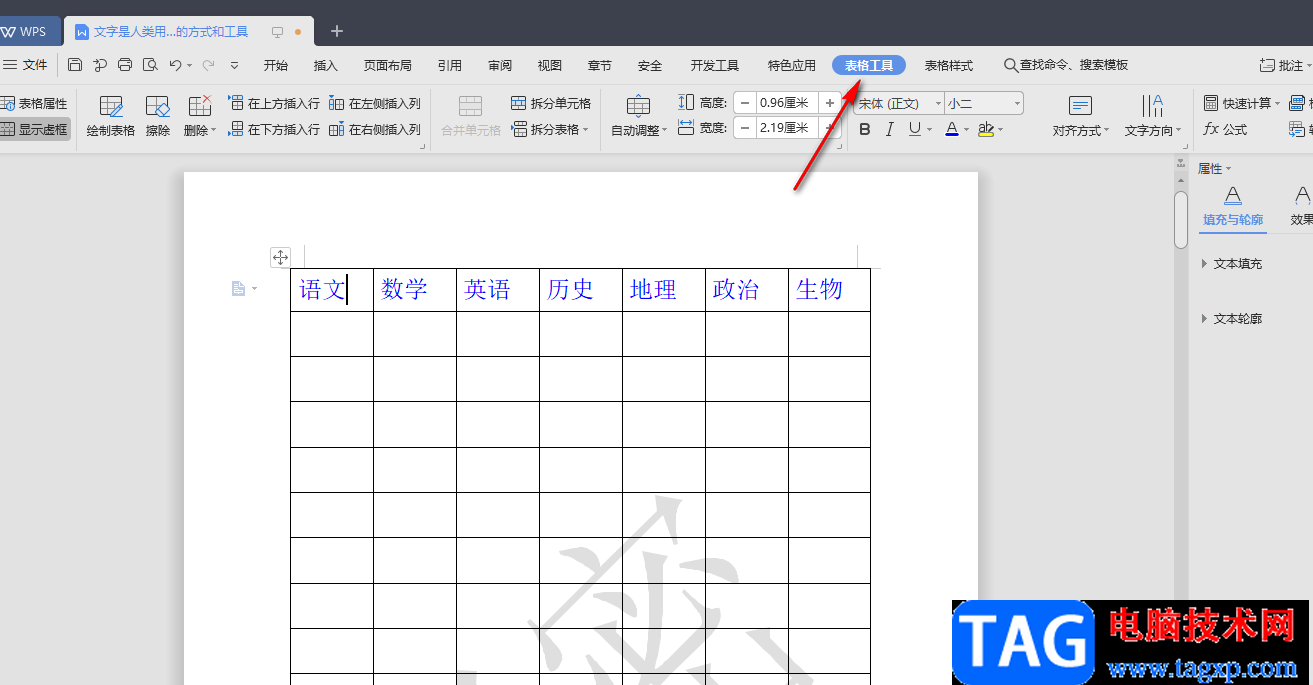Click the Print icon in quick toolbar
1313x685 pixels.
pos(125,65)
